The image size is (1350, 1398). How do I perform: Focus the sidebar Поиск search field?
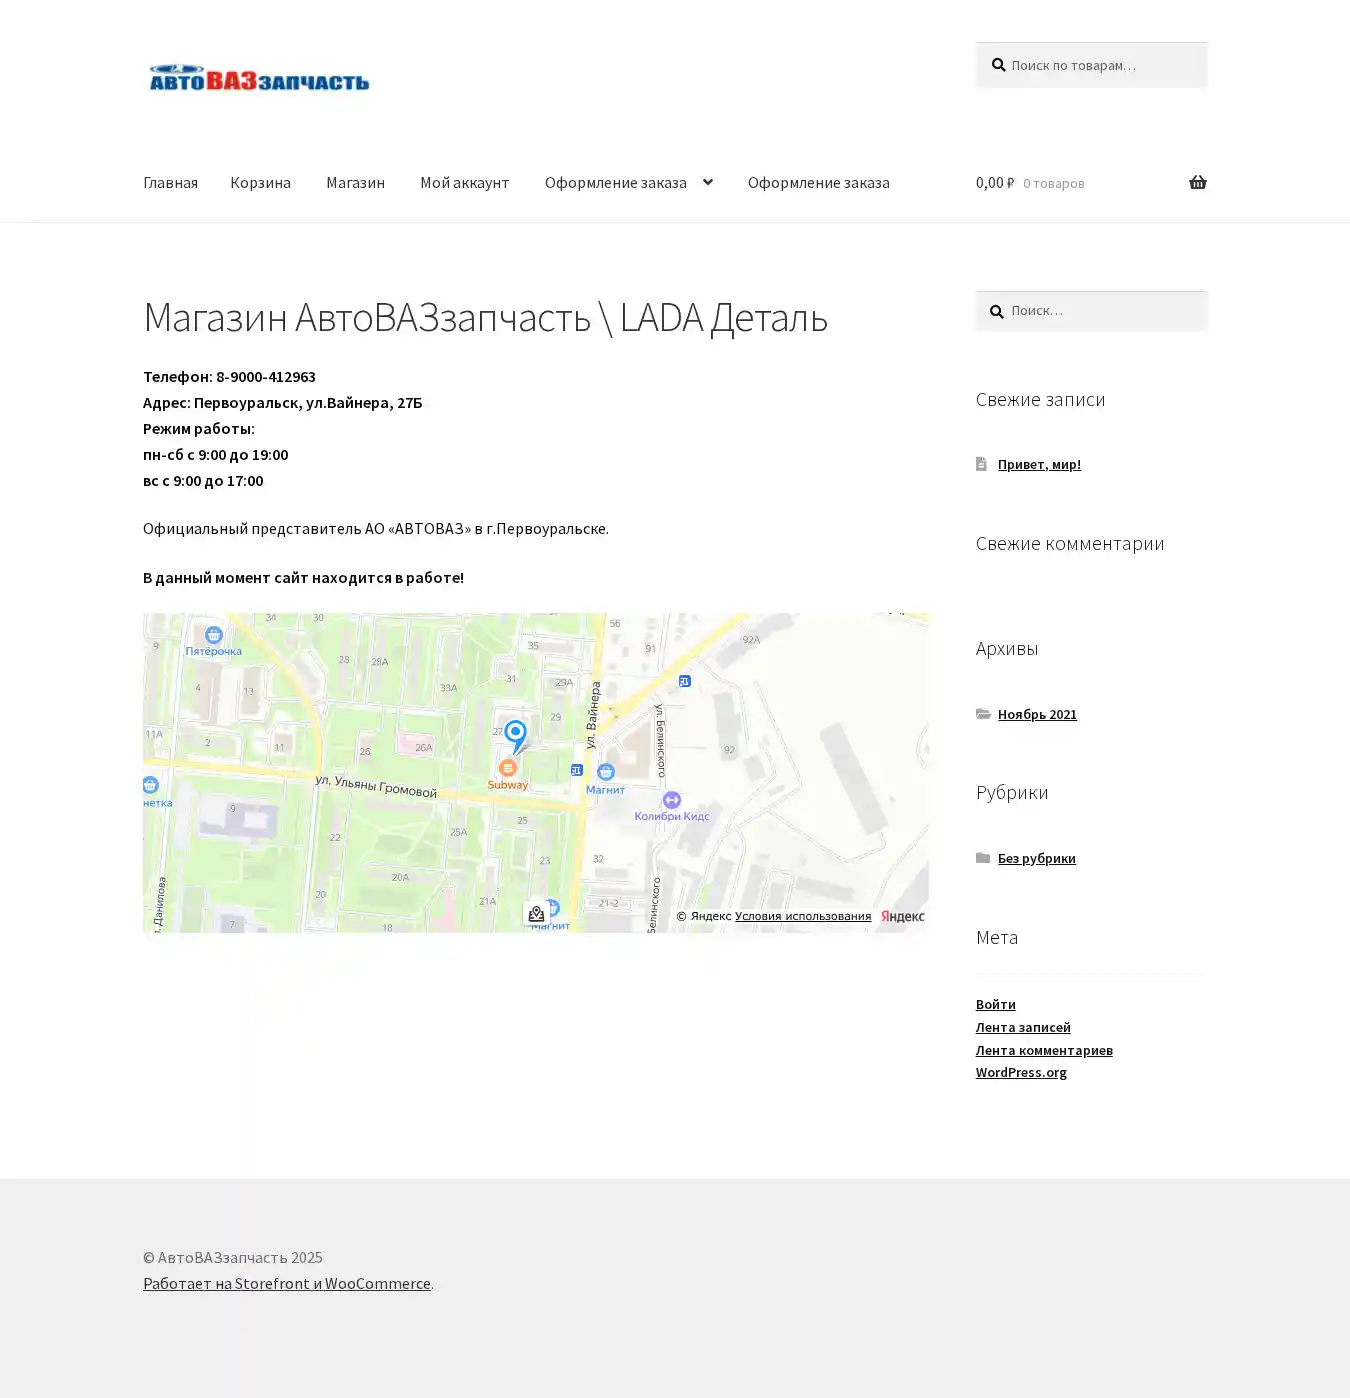[x=1100, y=311]
